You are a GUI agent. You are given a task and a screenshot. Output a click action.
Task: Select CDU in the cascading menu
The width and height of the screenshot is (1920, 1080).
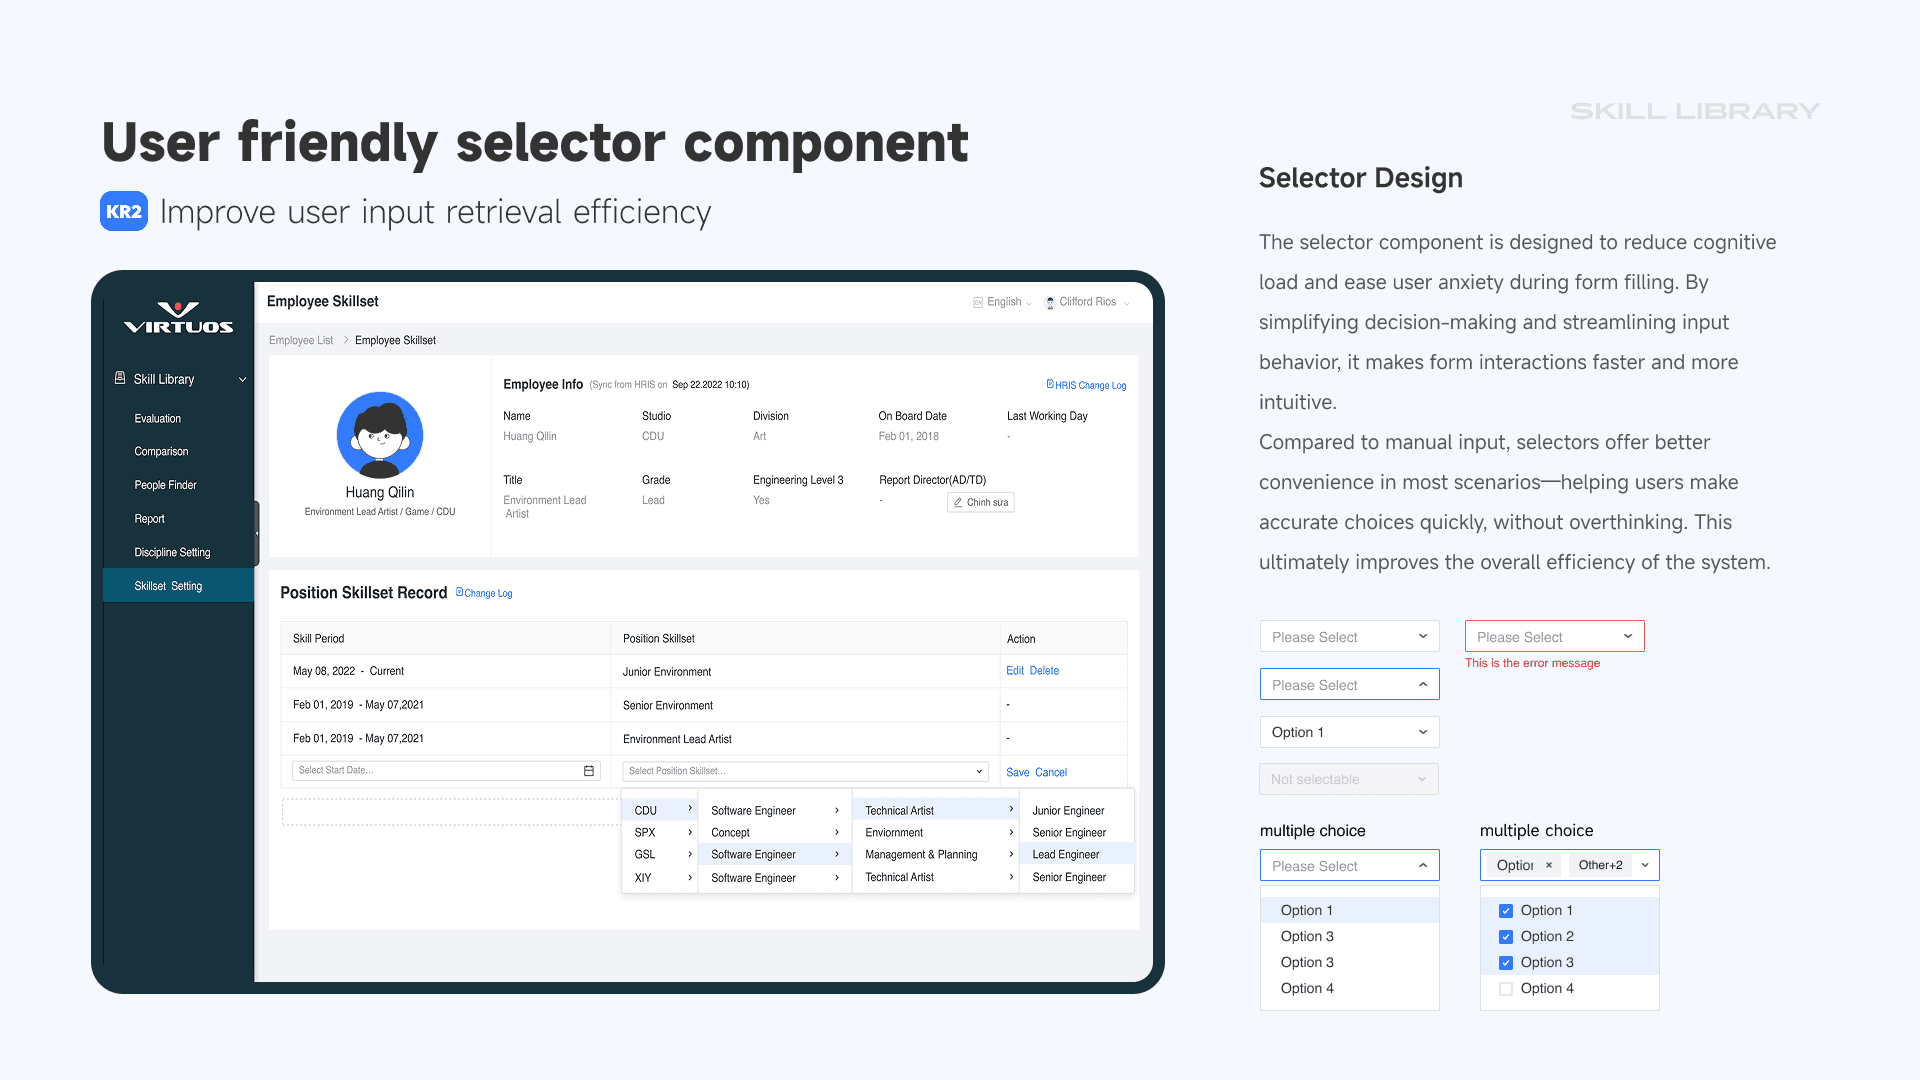coord(647,811)
